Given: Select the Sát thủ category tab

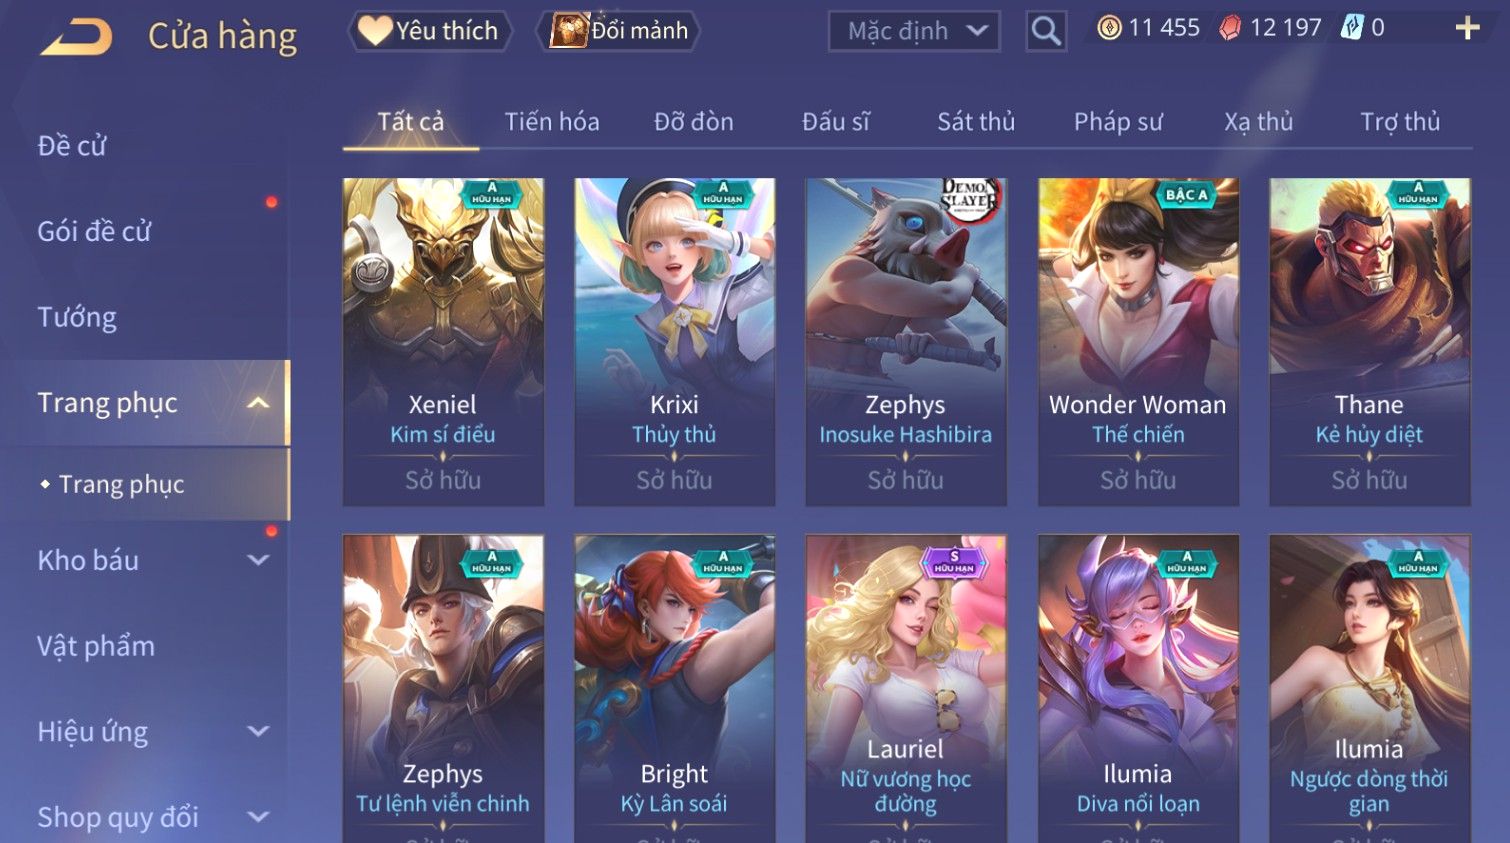Looking at the screenshot, I should click(x=976, y=122).
